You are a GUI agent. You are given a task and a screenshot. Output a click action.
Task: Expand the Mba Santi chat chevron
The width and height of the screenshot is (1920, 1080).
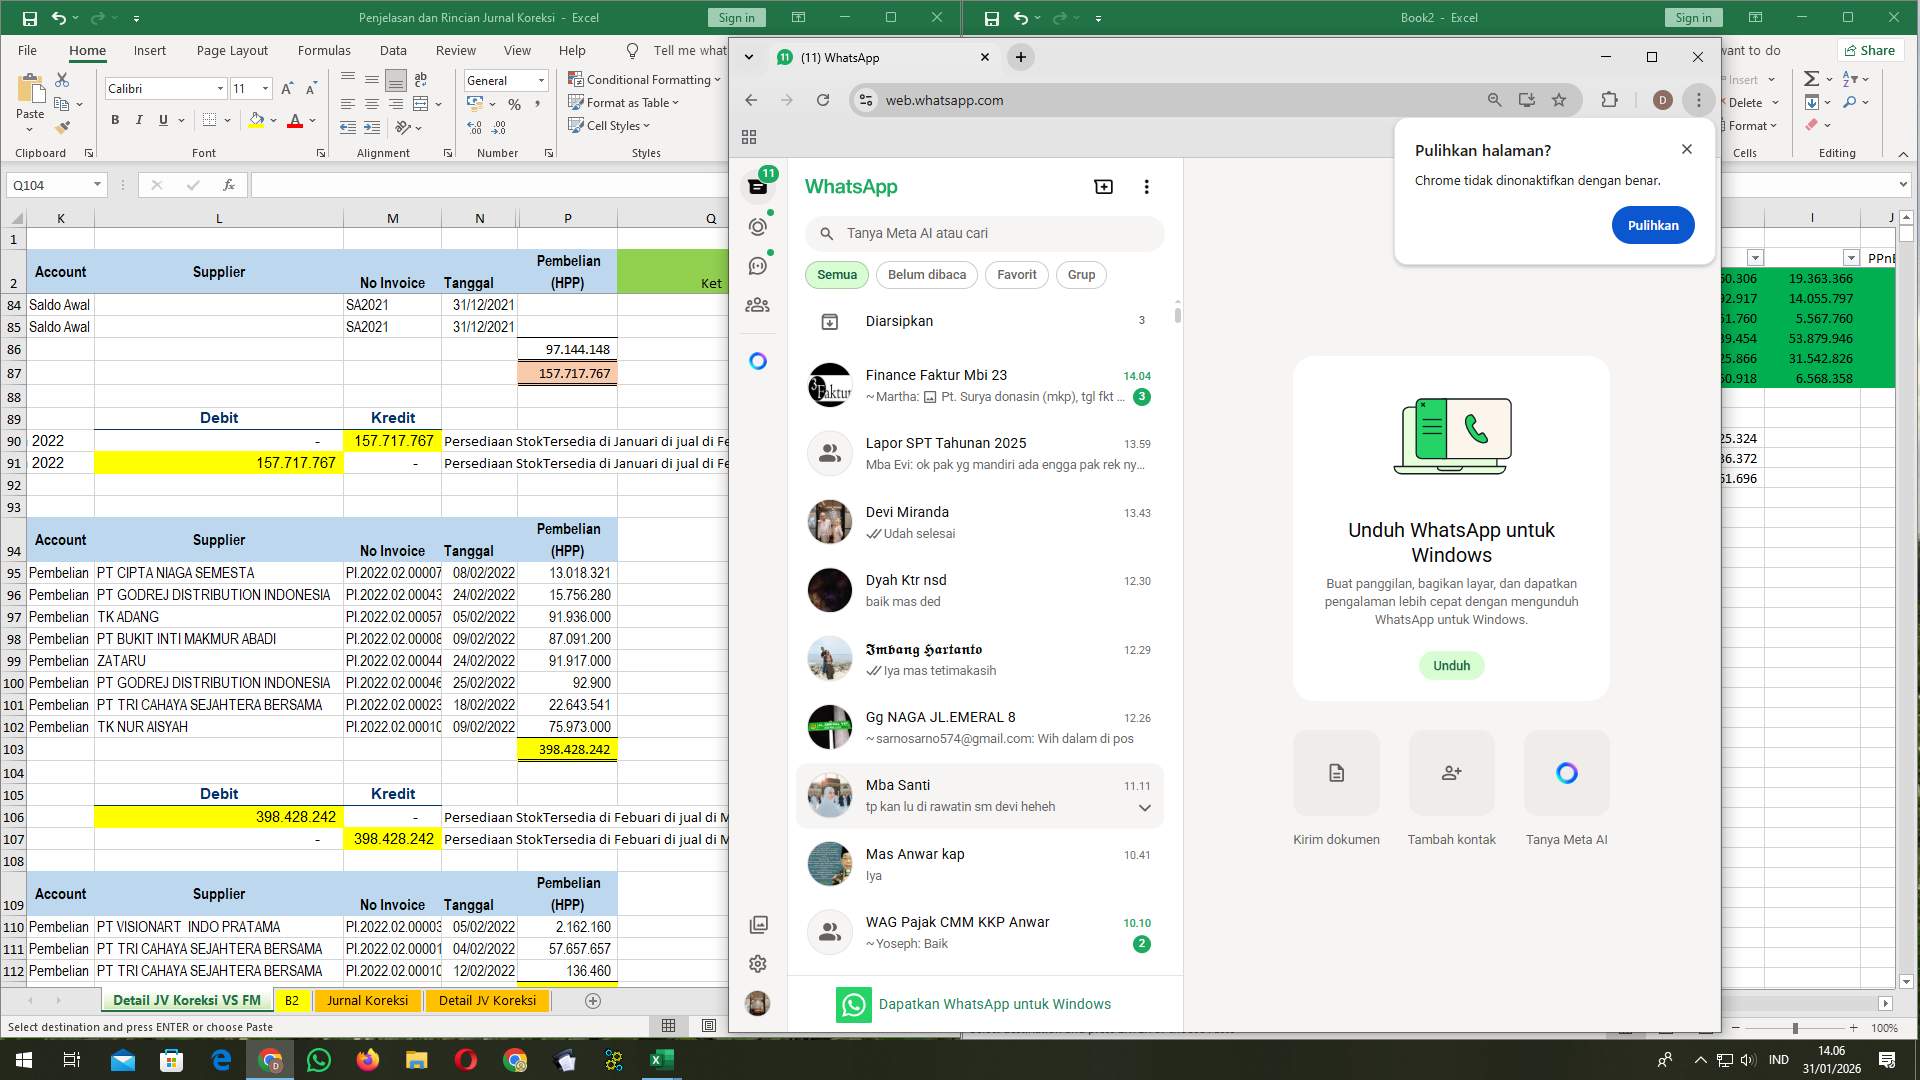point(1144,808)
